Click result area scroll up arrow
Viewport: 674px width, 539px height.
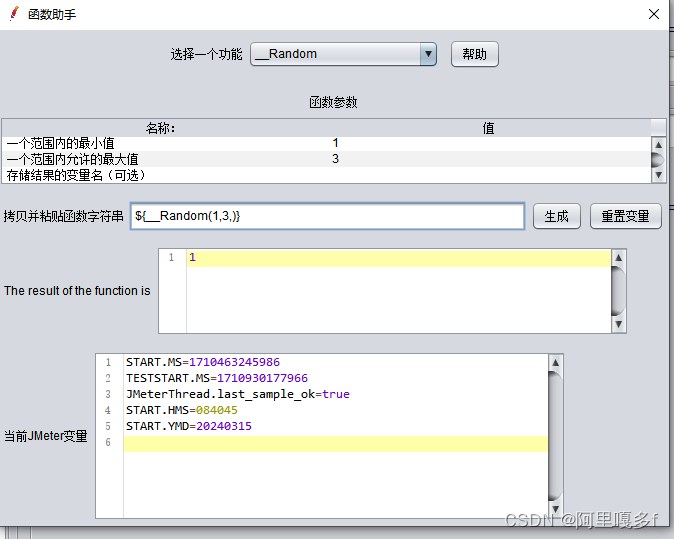click(x=619, y=257)
